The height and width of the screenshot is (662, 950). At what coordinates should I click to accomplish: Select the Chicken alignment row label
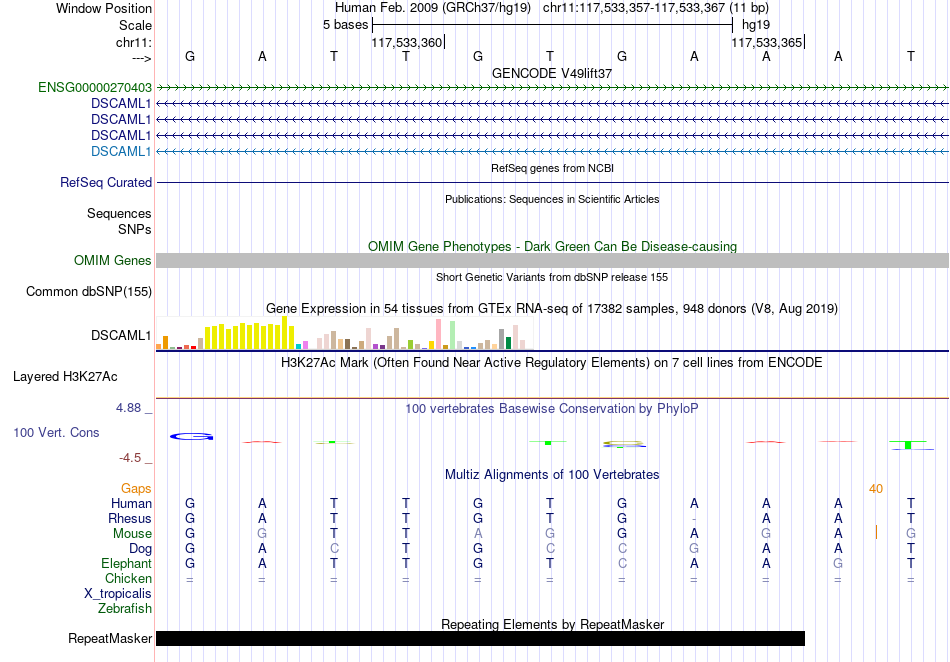128,578
